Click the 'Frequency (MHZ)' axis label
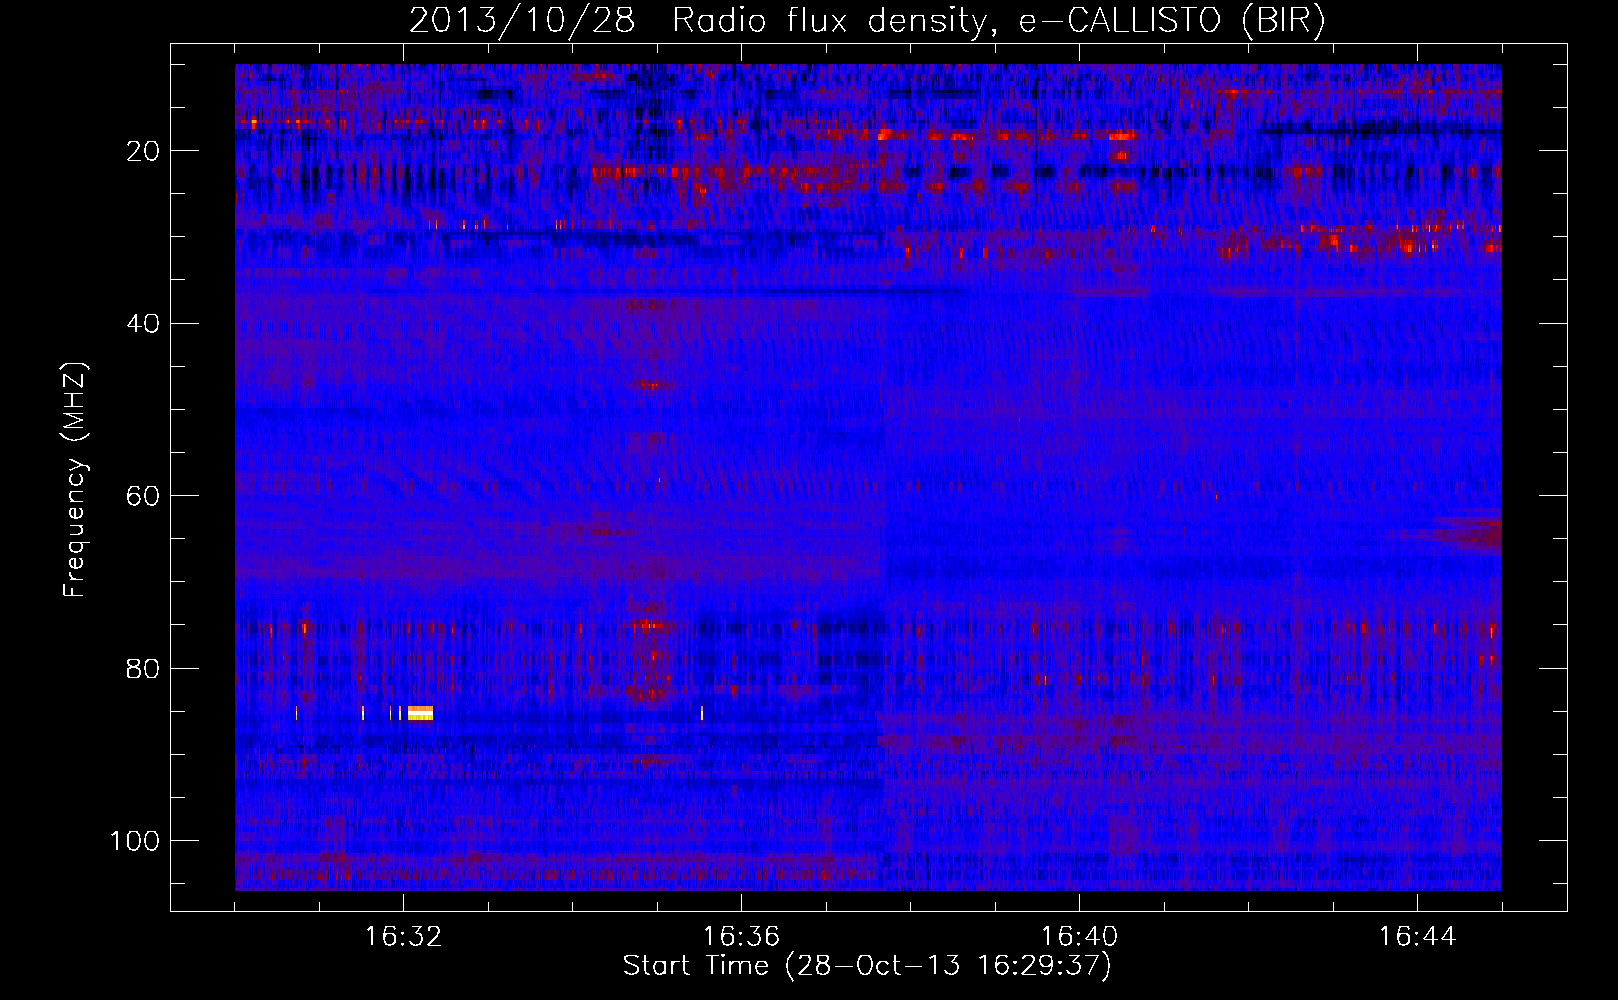This screenshot has width=1618, height=1000. point(75,480)
